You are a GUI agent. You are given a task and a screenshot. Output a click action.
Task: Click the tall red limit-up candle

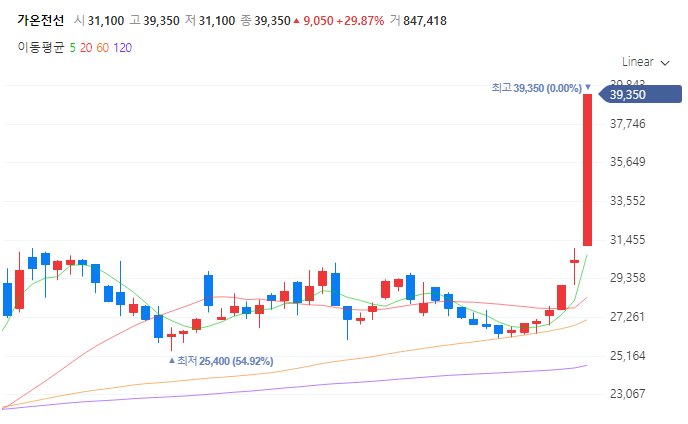[x=587, y=170]
